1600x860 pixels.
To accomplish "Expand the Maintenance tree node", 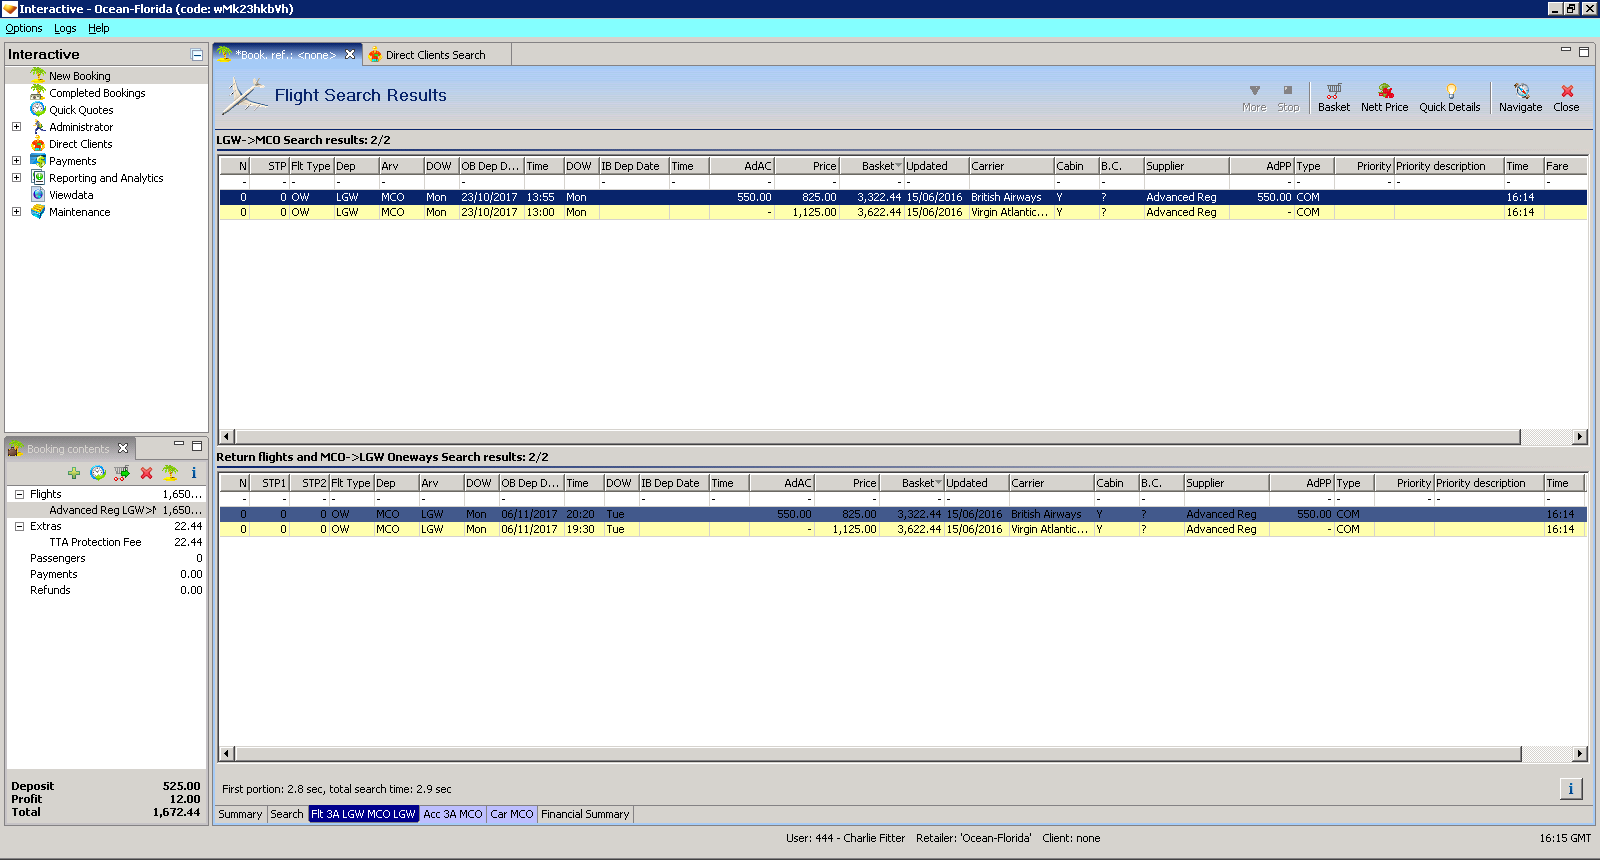I will point(16,212).
